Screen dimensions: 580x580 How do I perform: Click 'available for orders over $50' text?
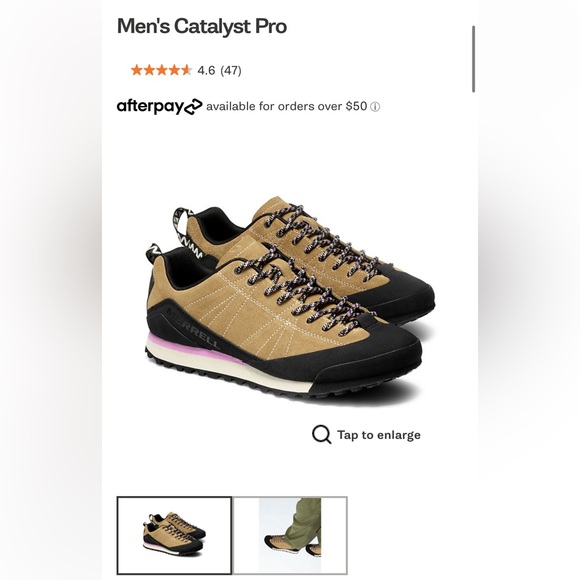(287, 107)
